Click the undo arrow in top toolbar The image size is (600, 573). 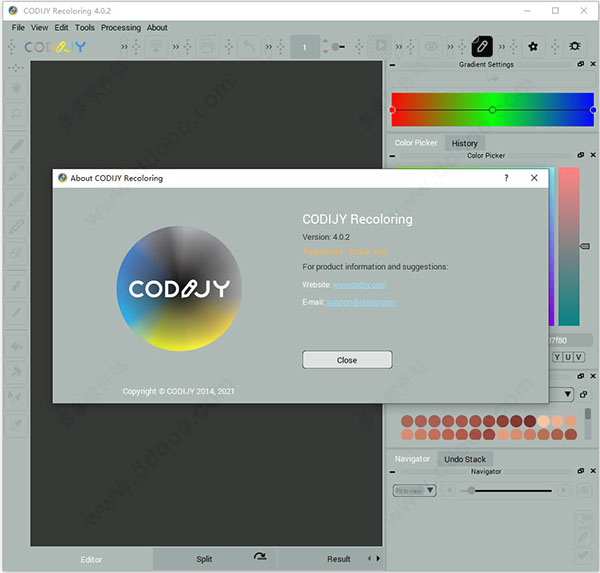249,47
